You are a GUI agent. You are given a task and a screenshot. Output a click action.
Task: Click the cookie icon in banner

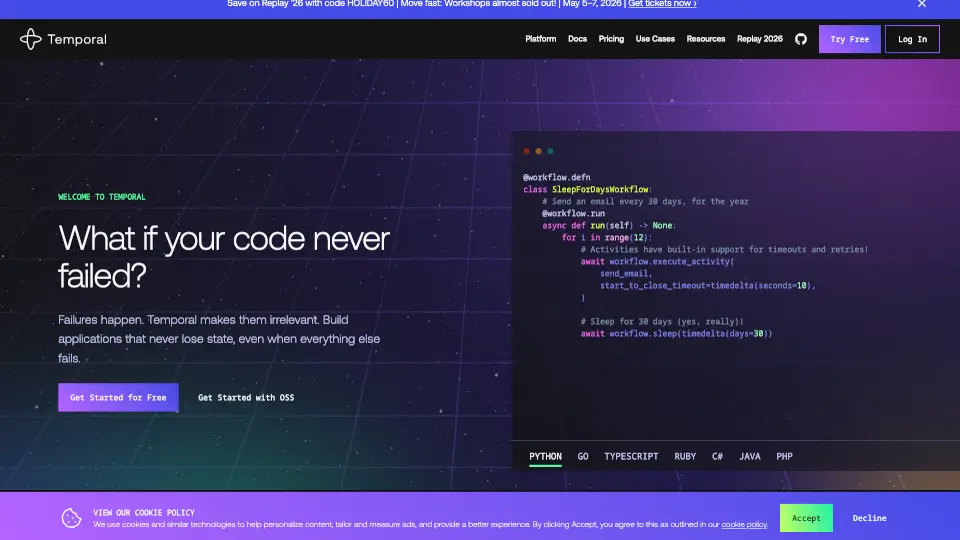(72, 518)
